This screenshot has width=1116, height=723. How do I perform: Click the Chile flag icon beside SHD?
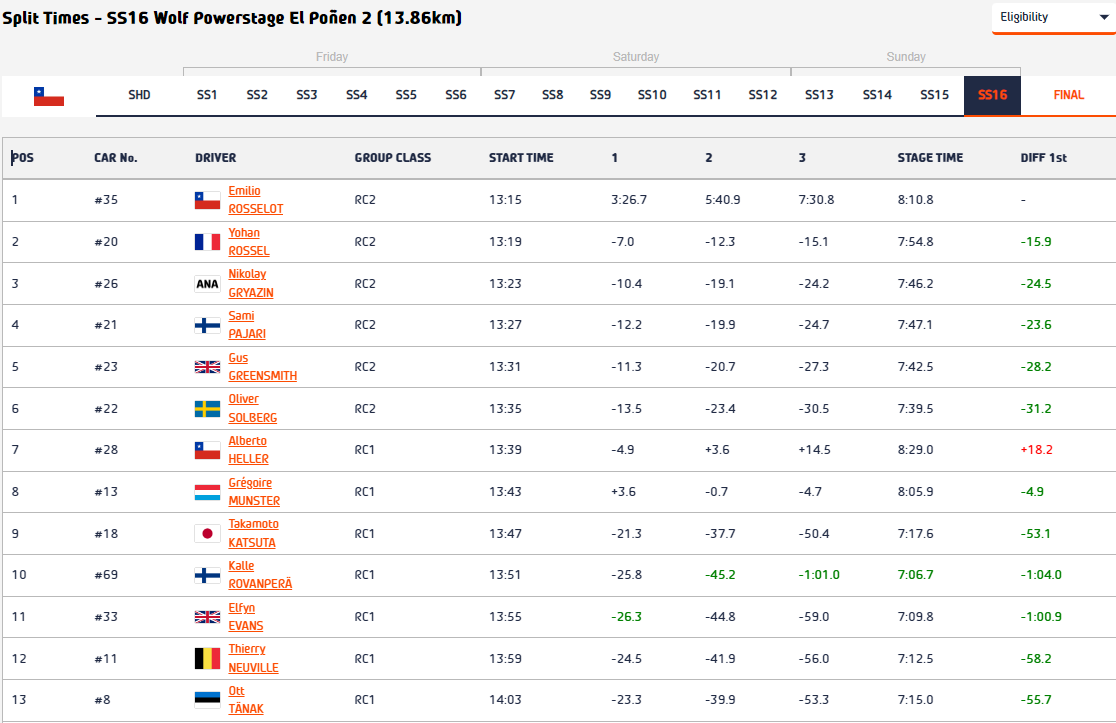point(49,96)
